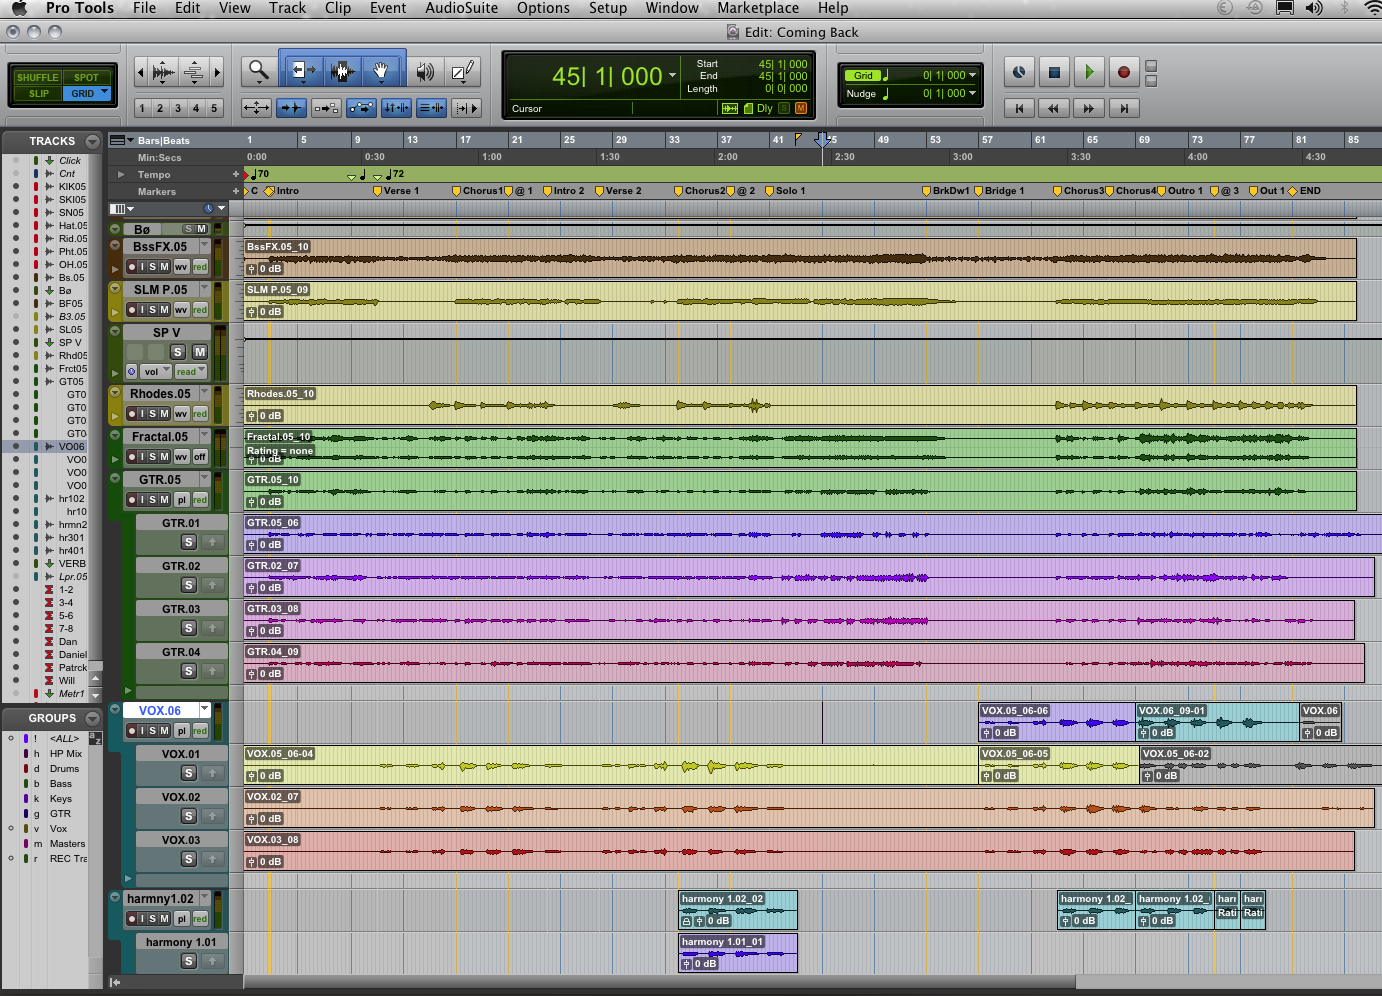Viewport: 1382px width, 996px height.
Task: Click the Online sync clock button
Action: click(1019, 72)
